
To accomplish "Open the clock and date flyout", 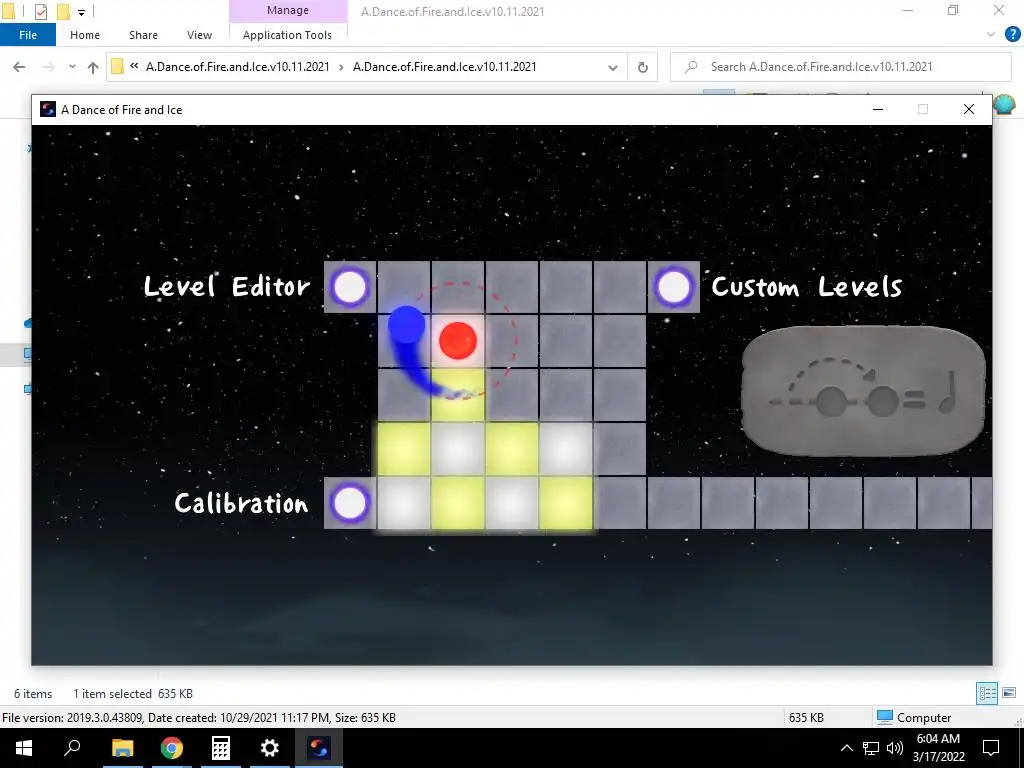I will click(x=938, y=748).
